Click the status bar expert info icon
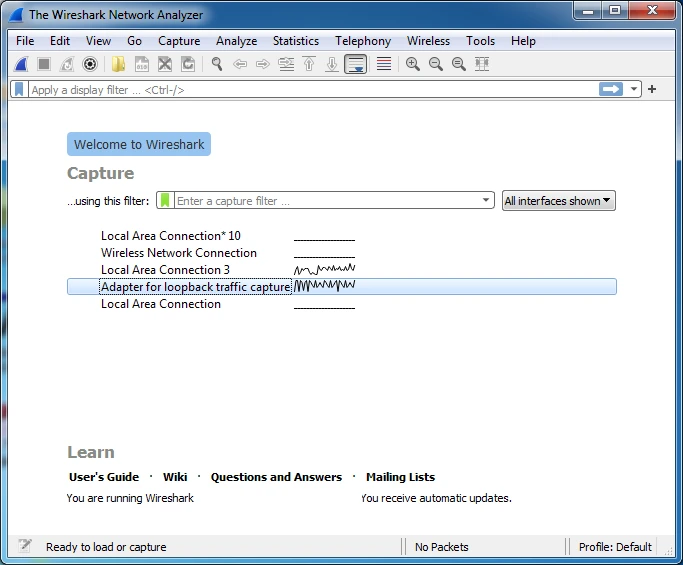683x565 pixels. 25,546
